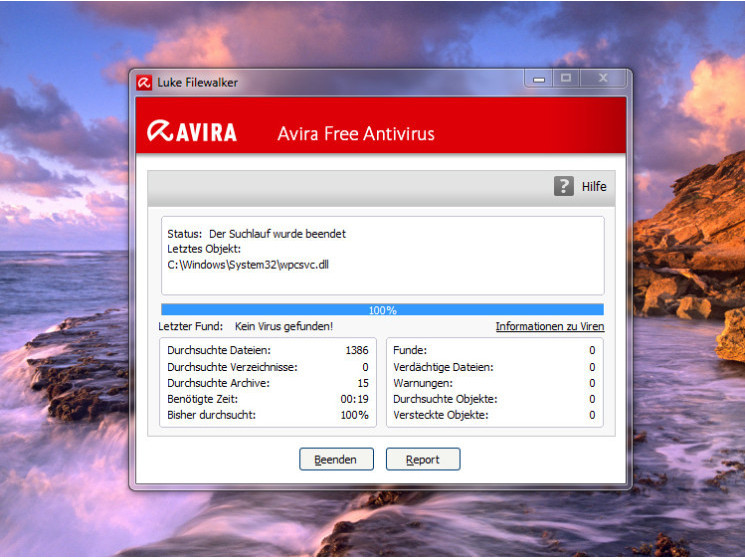Open the scan Report button
This screenshot has width=745, height=559.
tap(423, 459)
